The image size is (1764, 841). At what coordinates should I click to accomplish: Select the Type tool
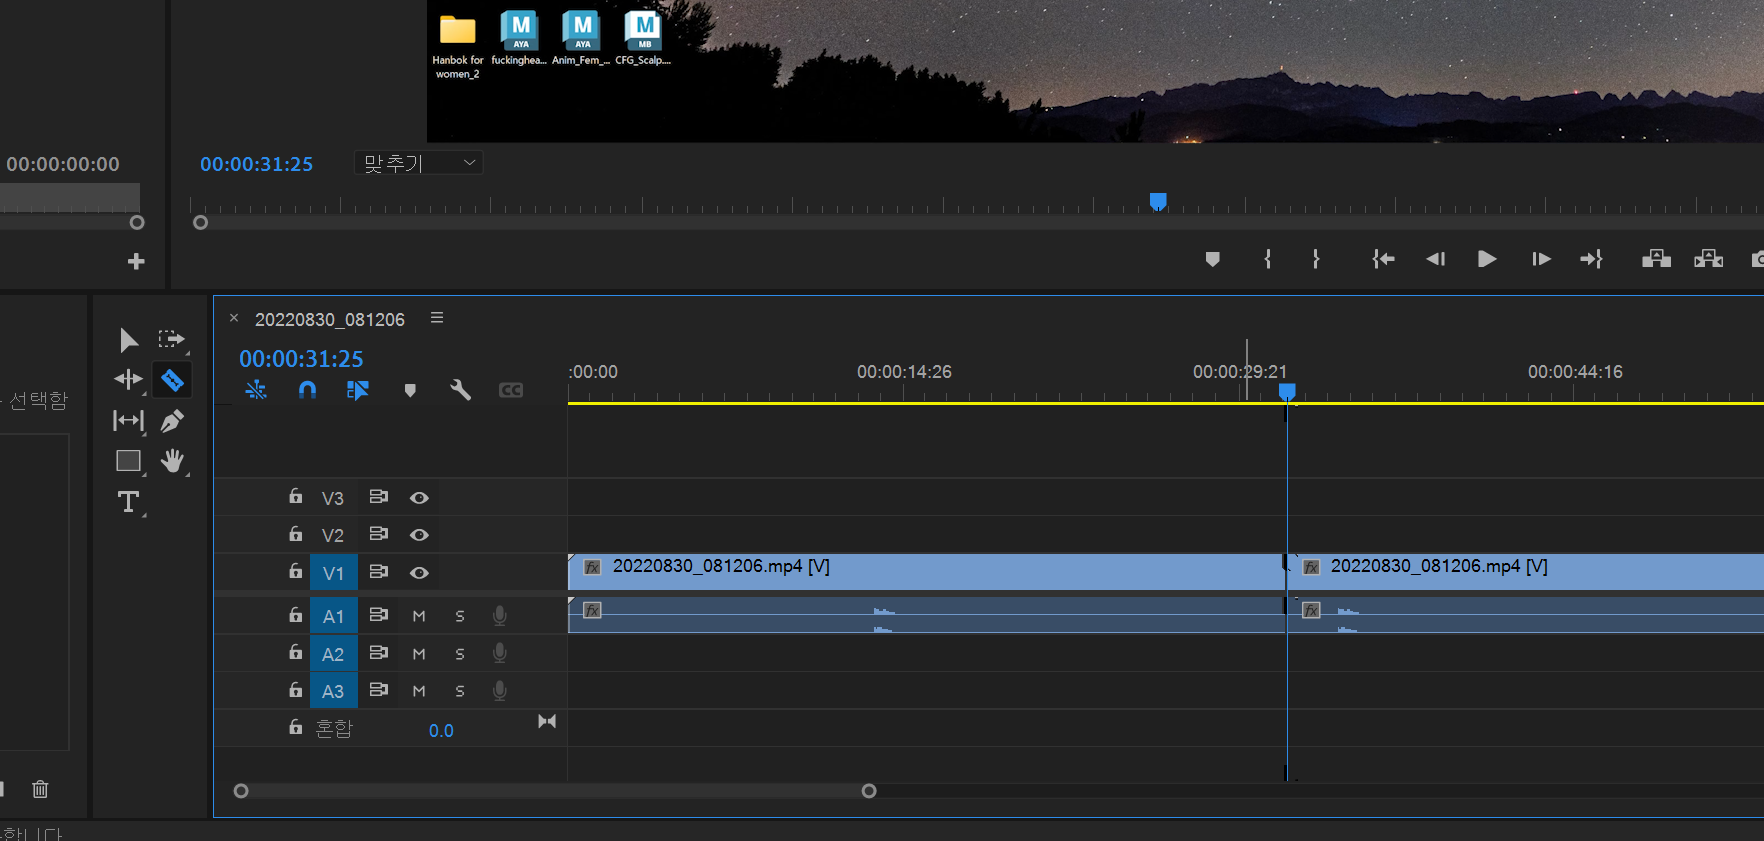[x=128, y=502]
